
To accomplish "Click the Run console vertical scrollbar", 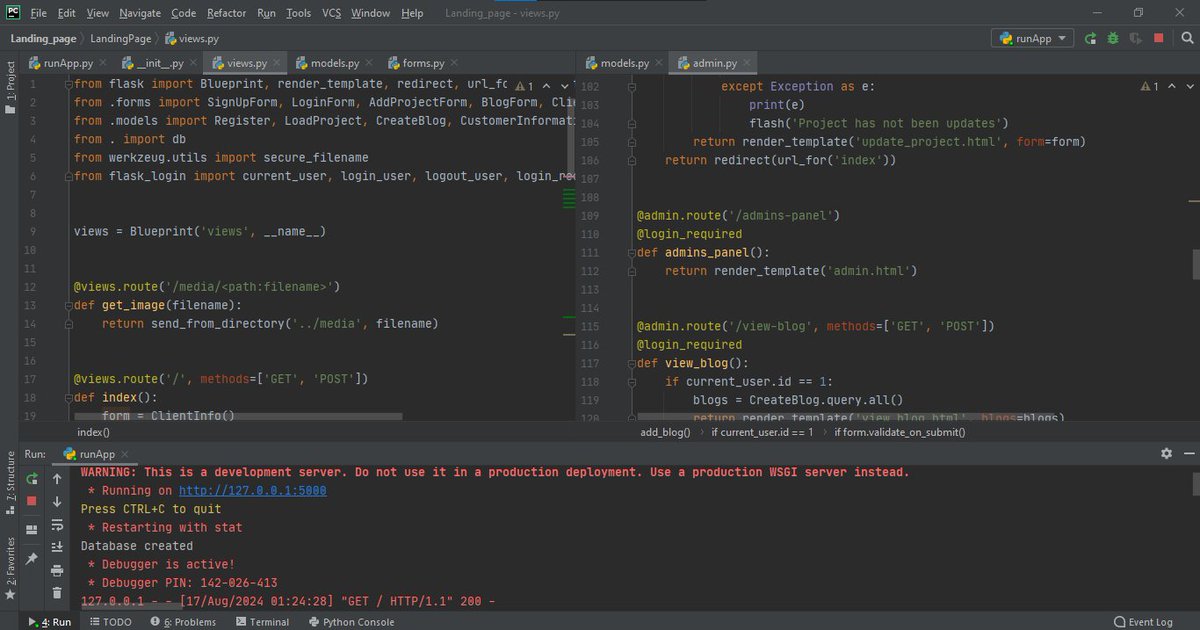I will [x=1195, y=484].
